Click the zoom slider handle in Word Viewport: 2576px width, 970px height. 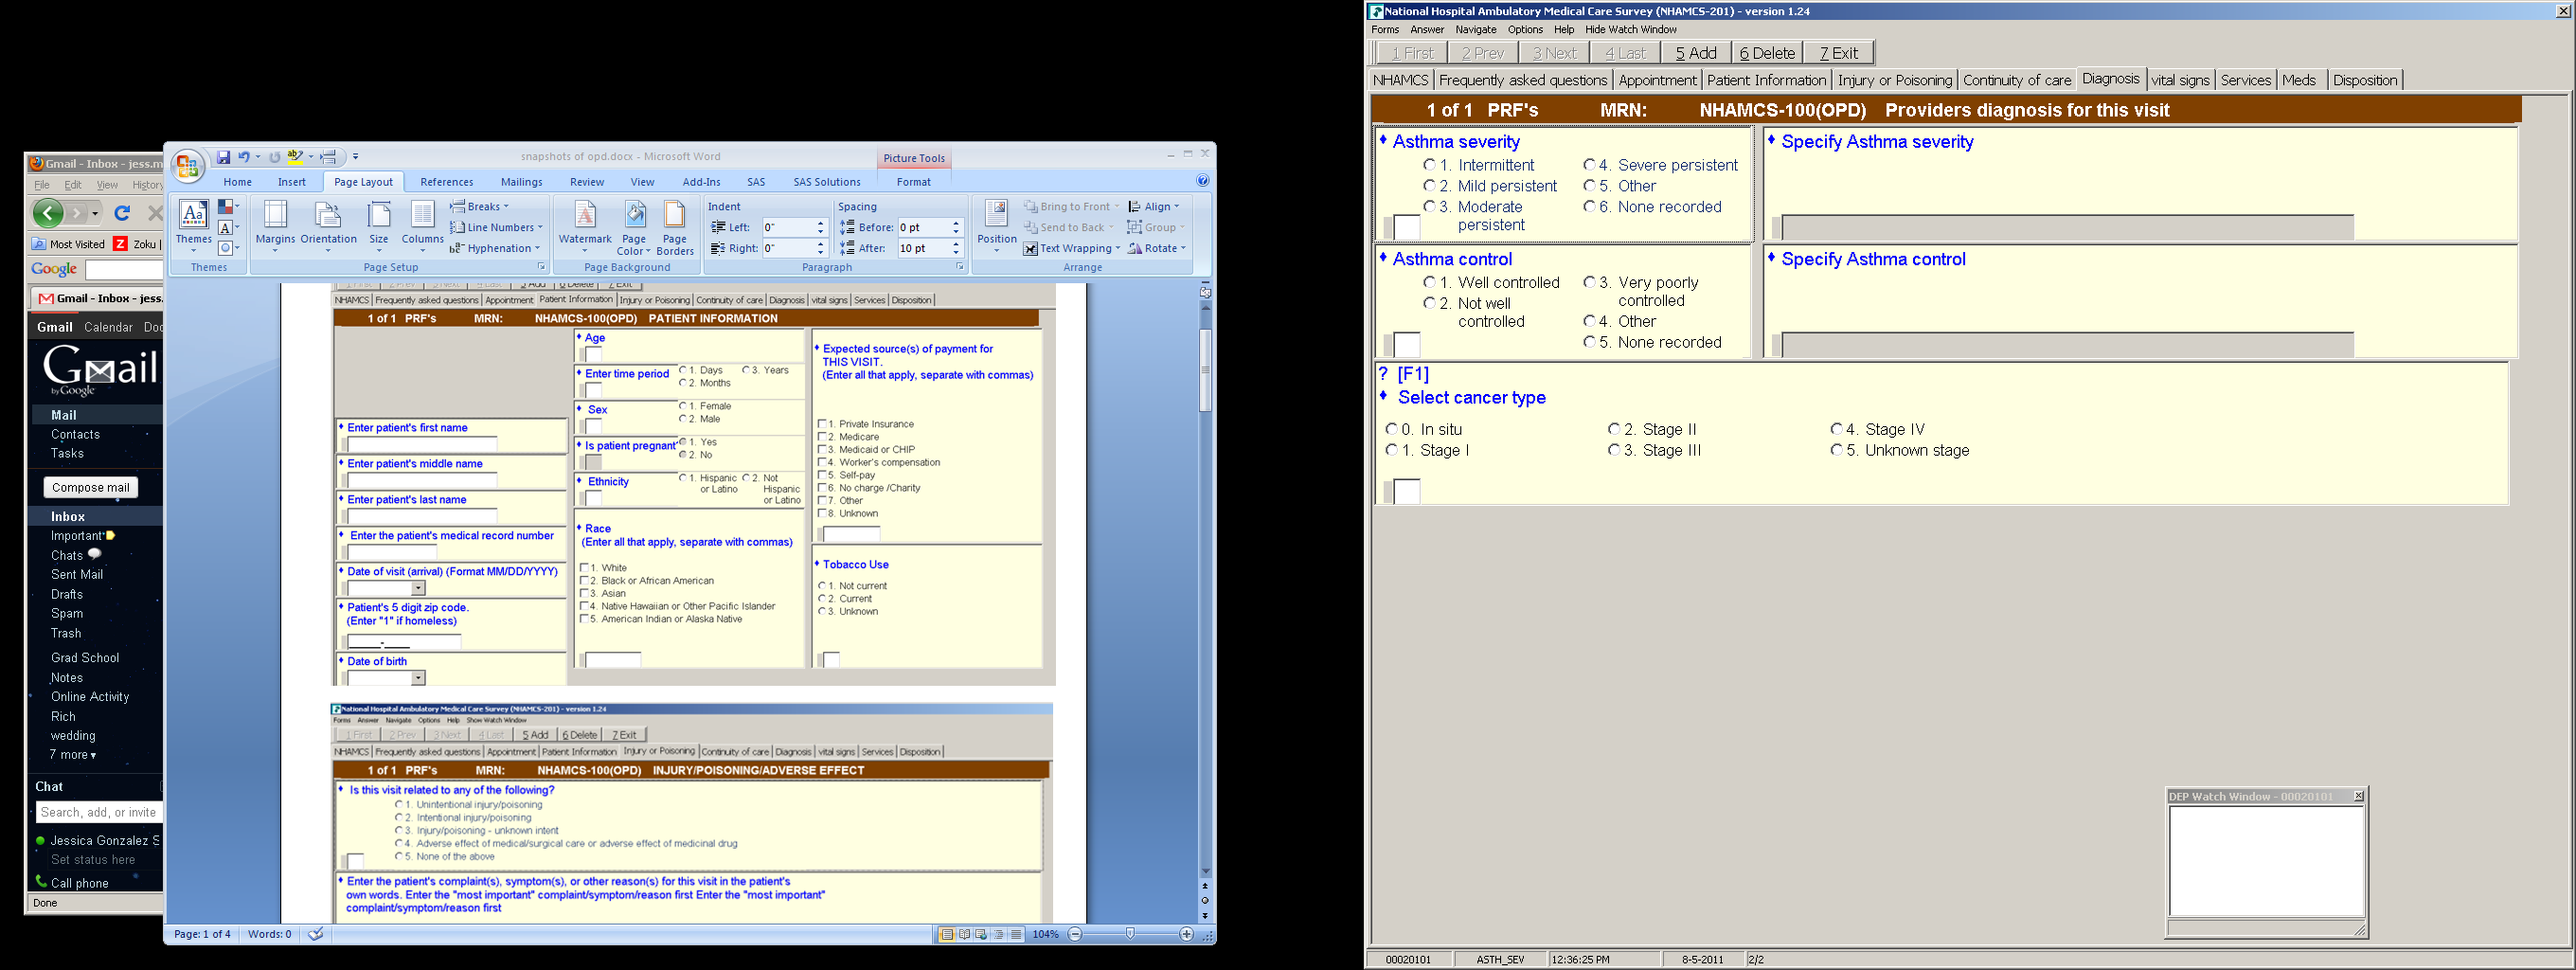[x=1130, y=934]
